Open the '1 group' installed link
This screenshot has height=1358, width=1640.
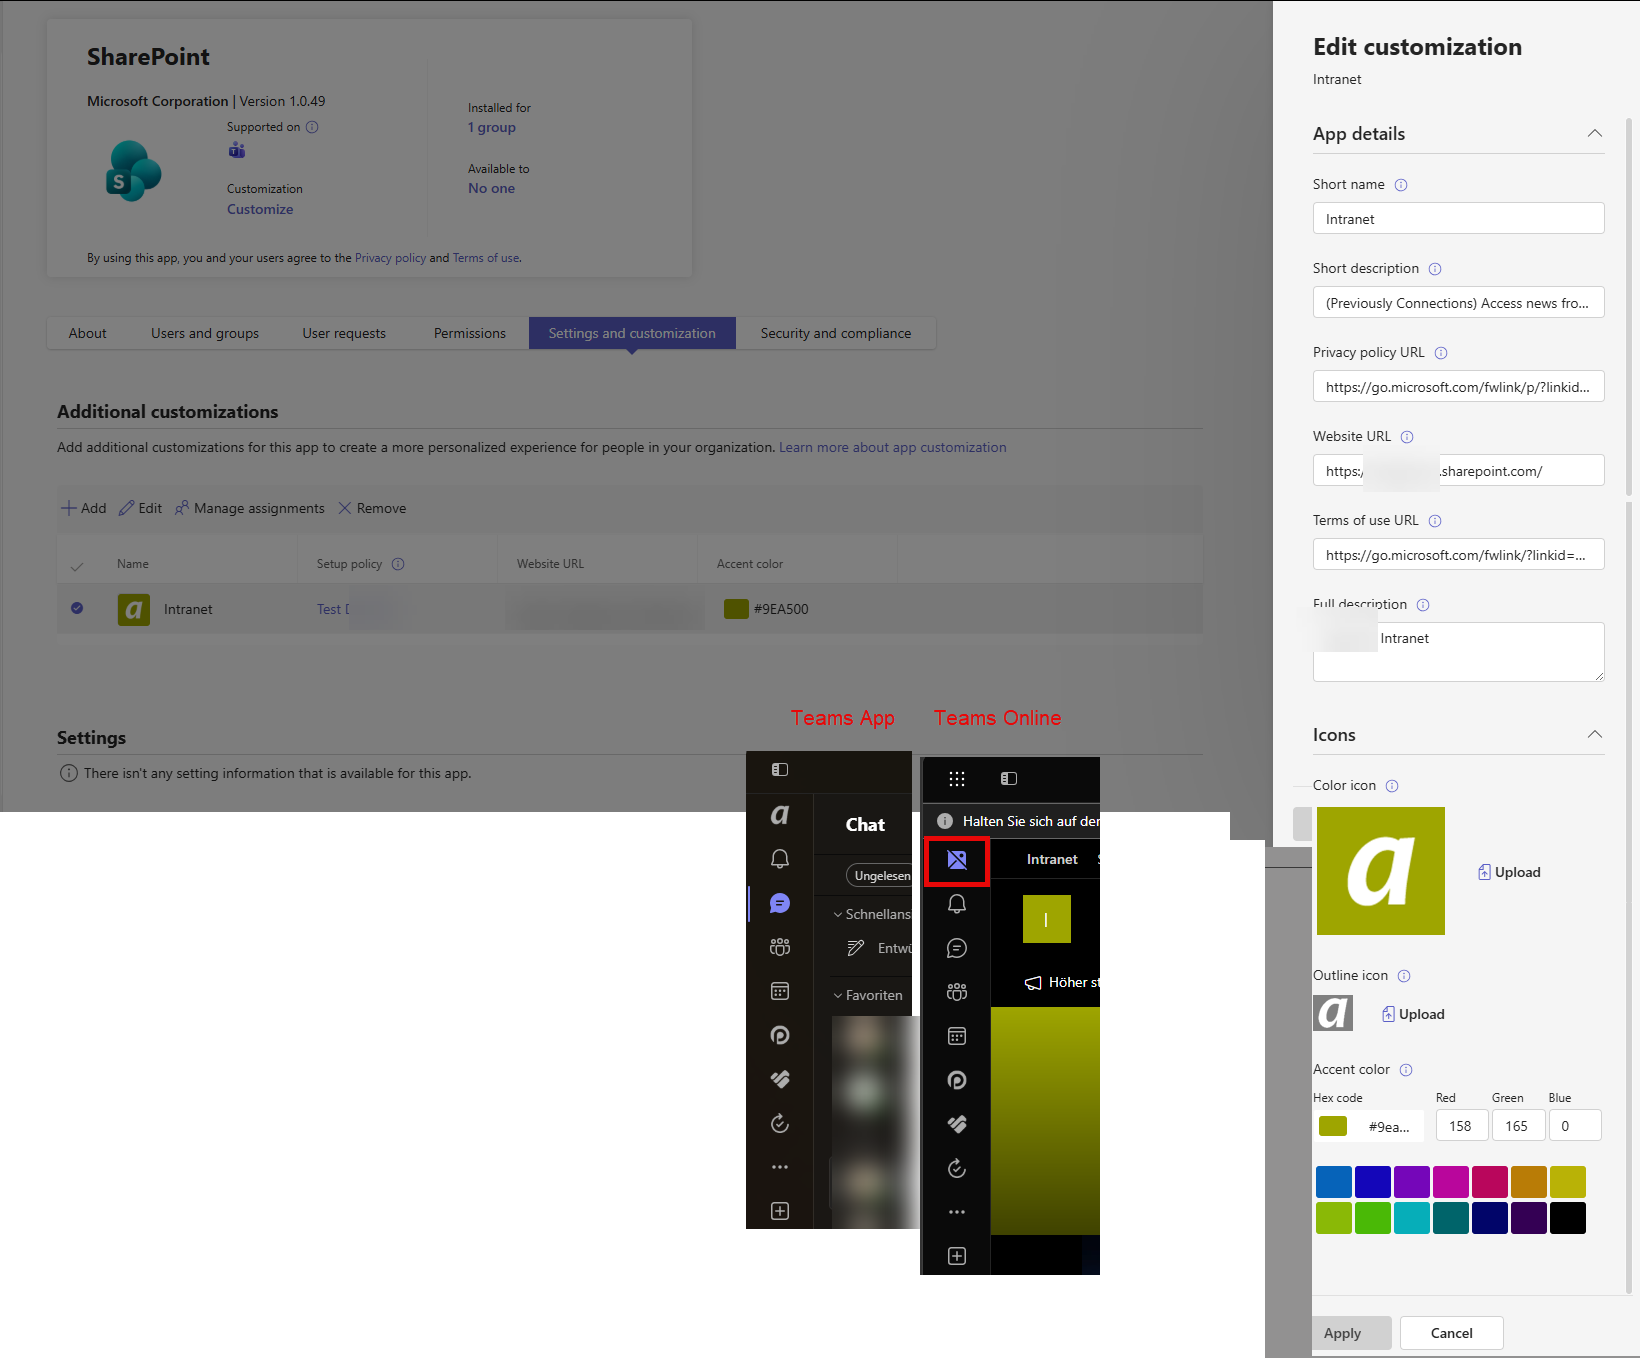[492, 127]
